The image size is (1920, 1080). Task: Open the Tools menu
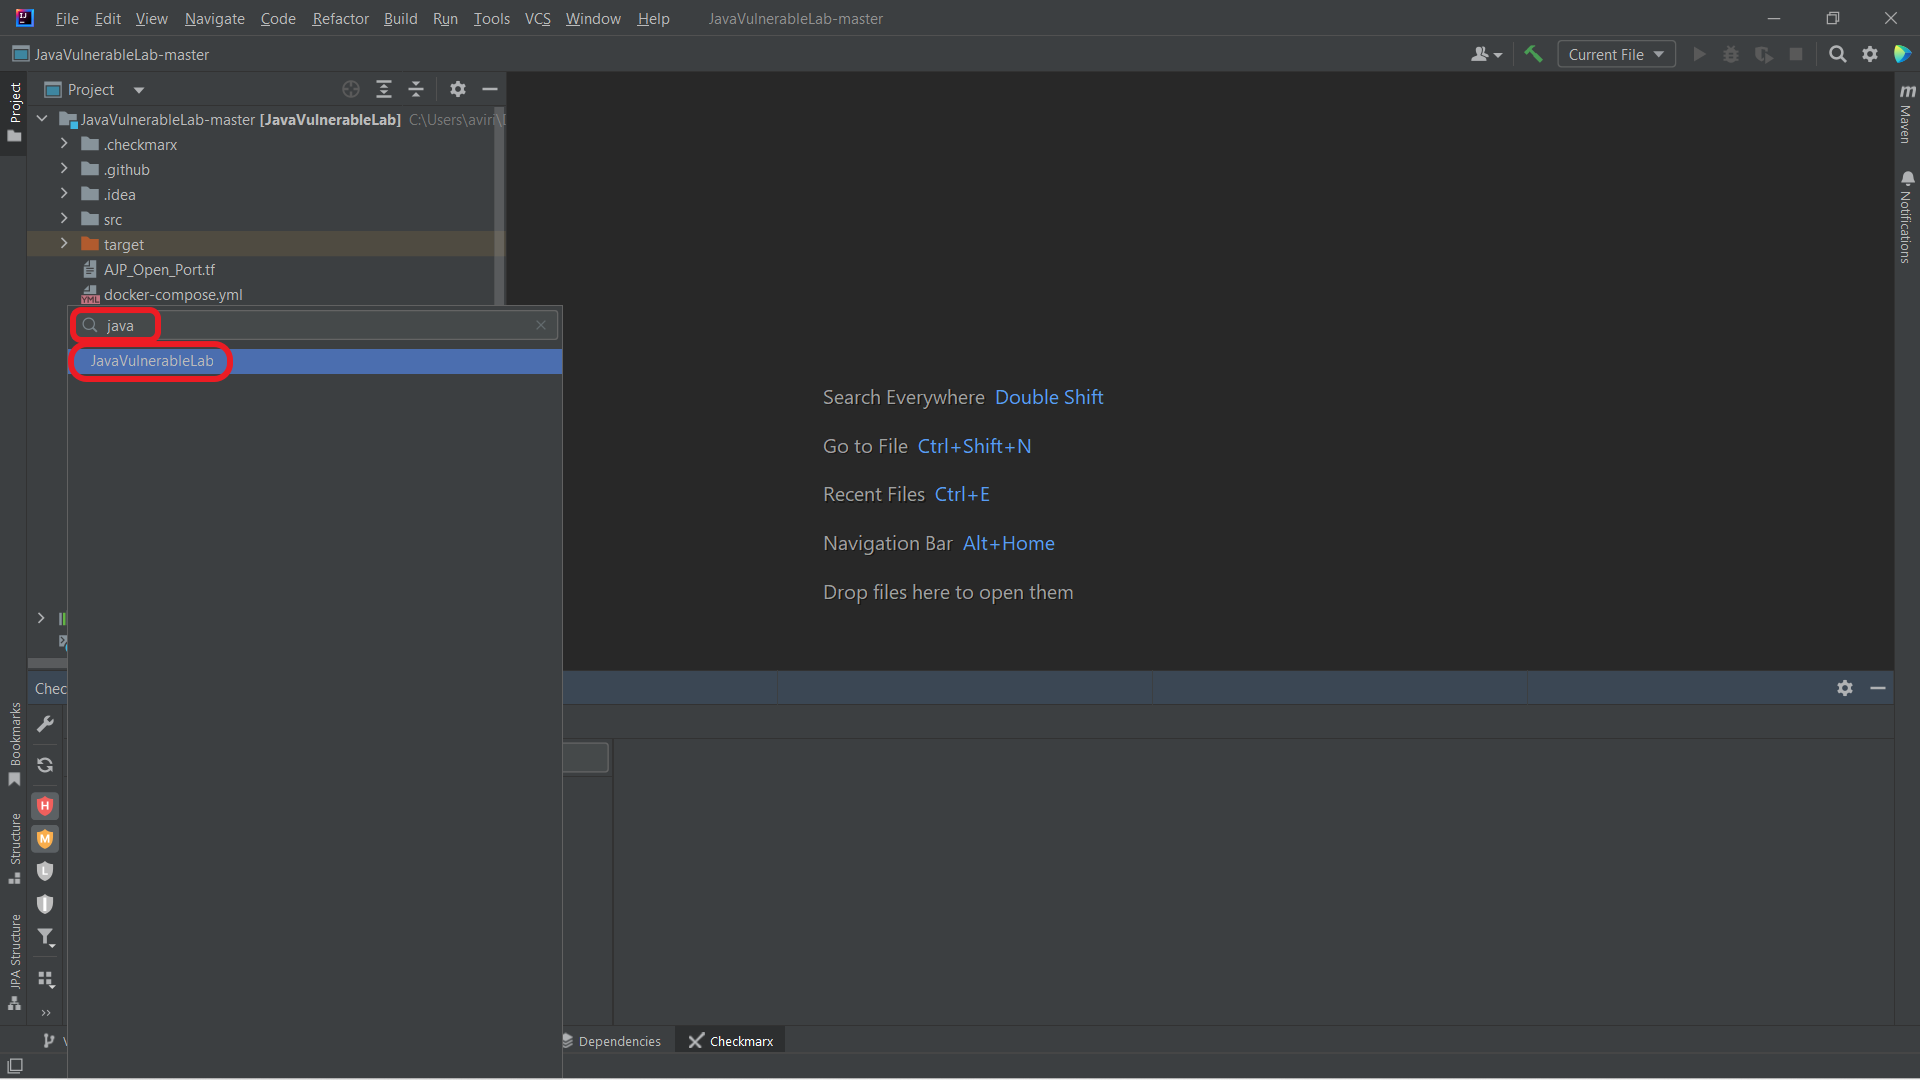[491, 19]
